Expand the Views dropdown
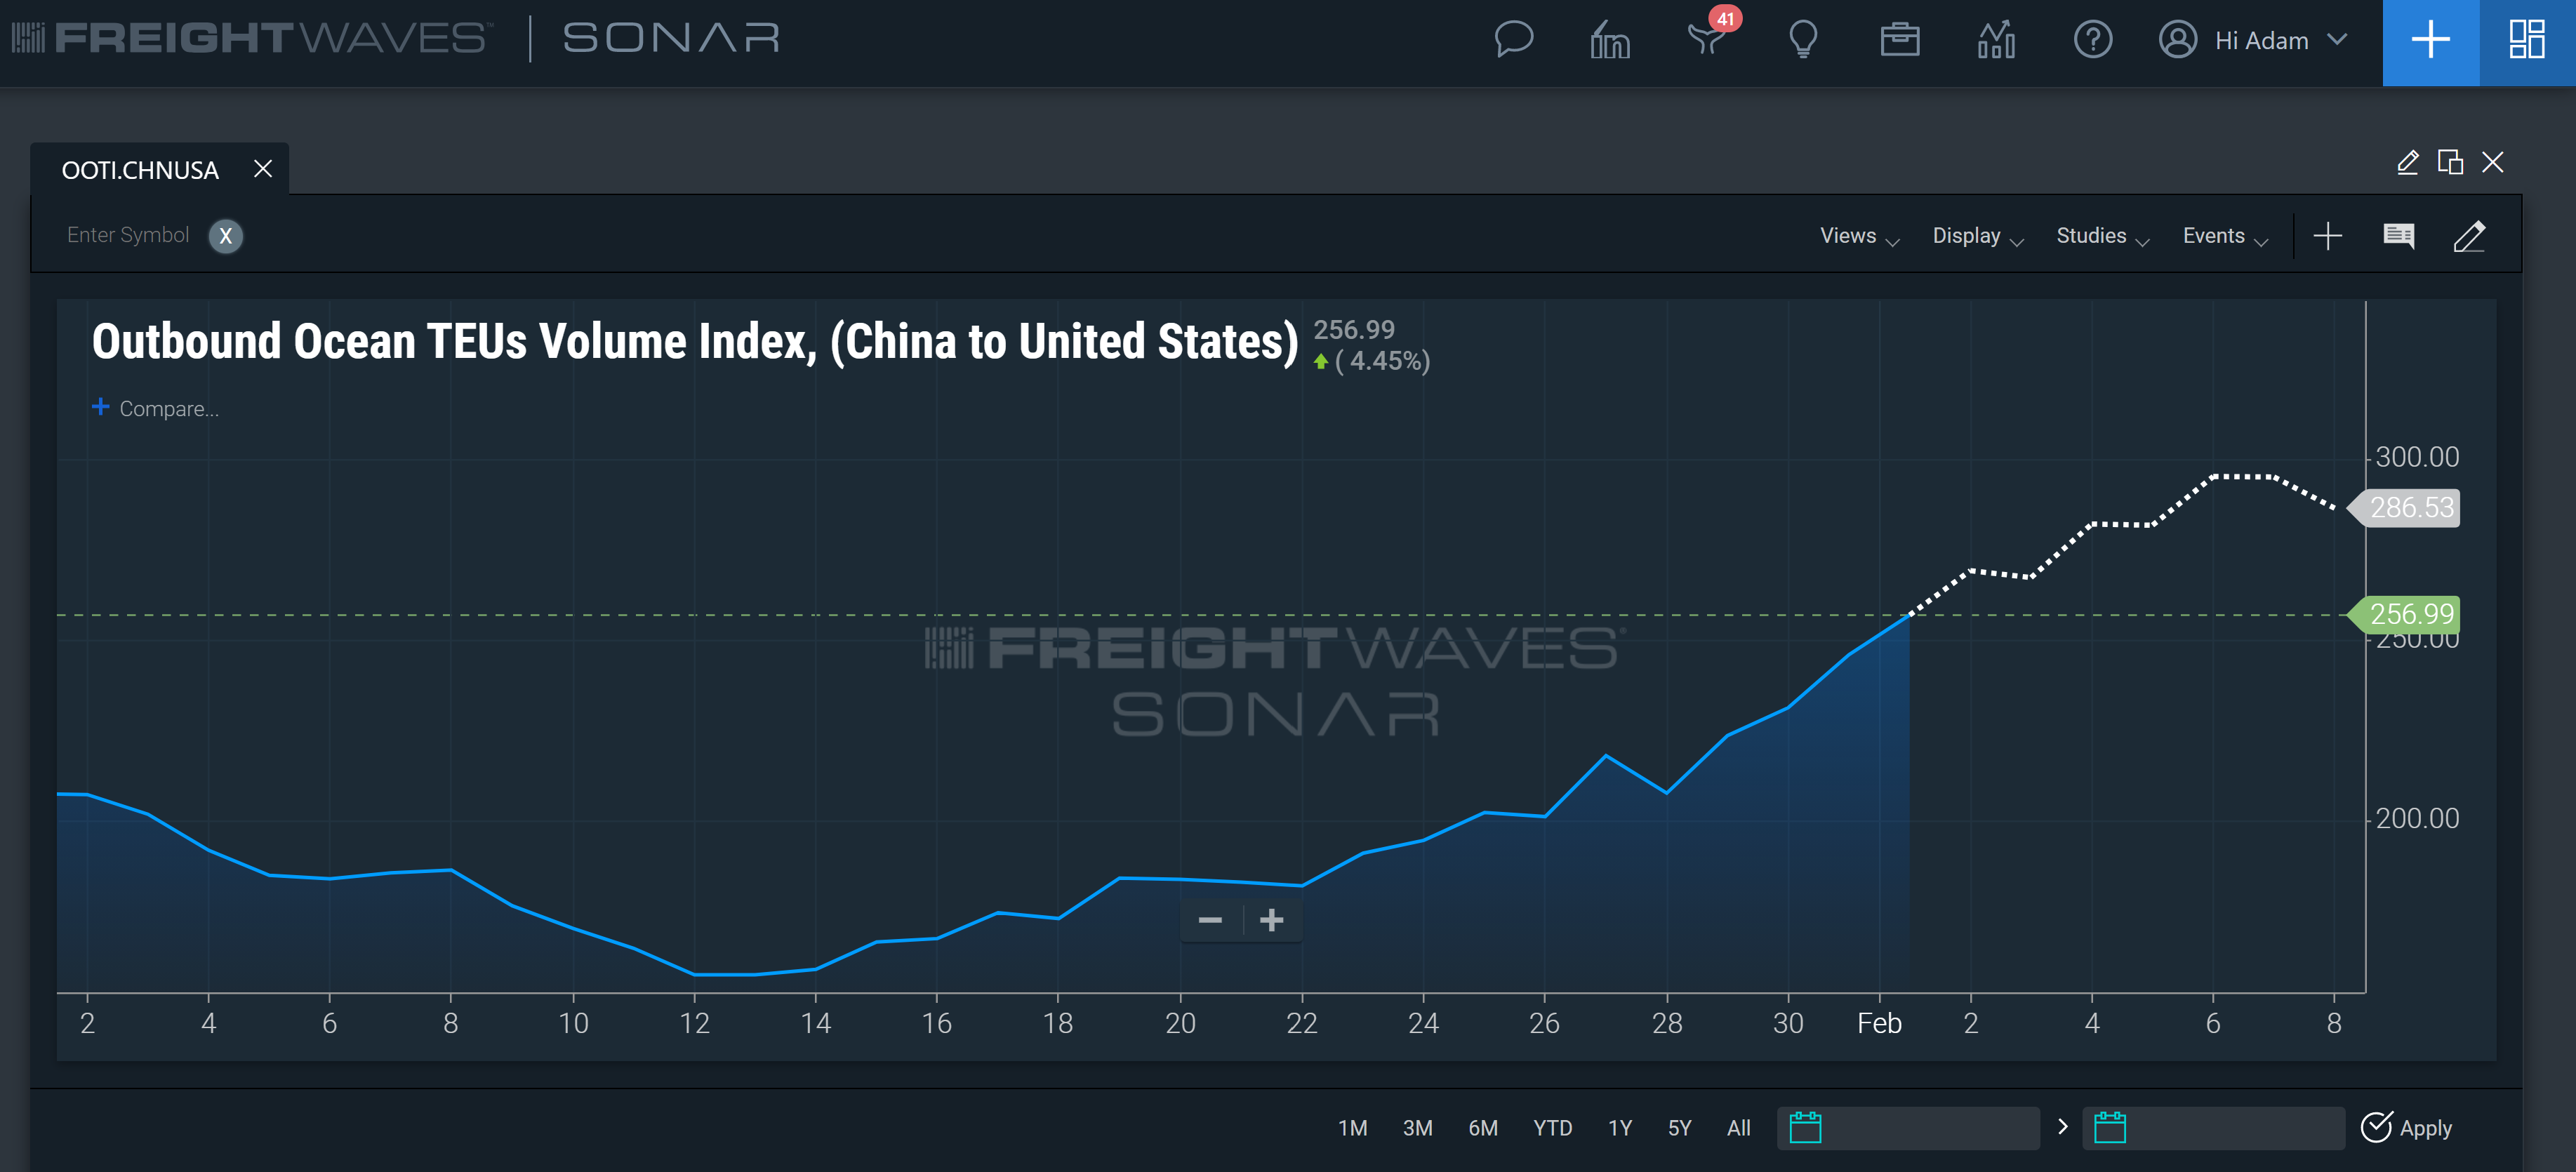2576x1172 pixels. click(x=1858, y=236)
